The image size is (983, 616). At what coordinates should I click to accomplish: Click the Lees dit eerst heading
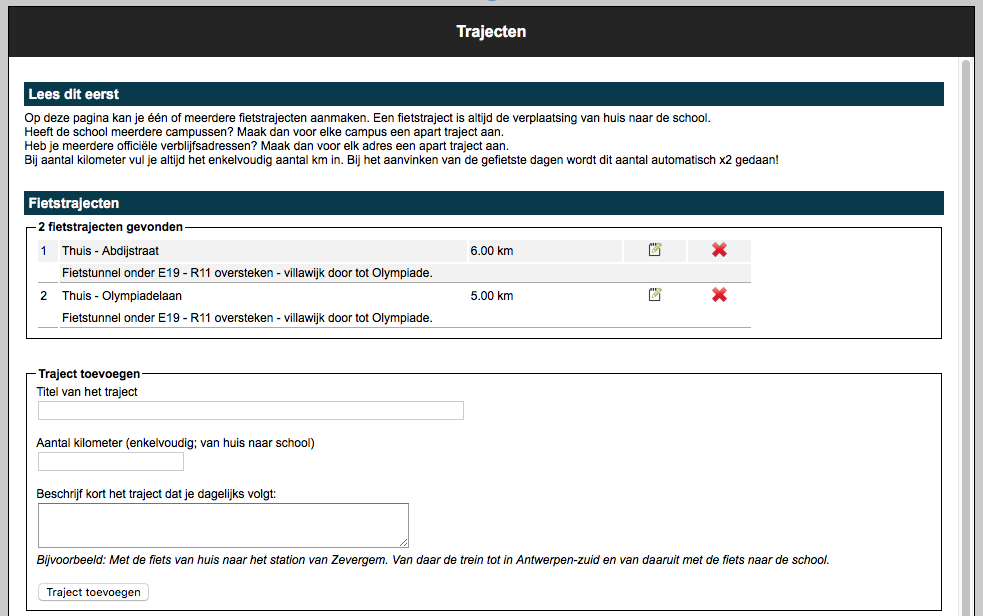click(73, 94)
